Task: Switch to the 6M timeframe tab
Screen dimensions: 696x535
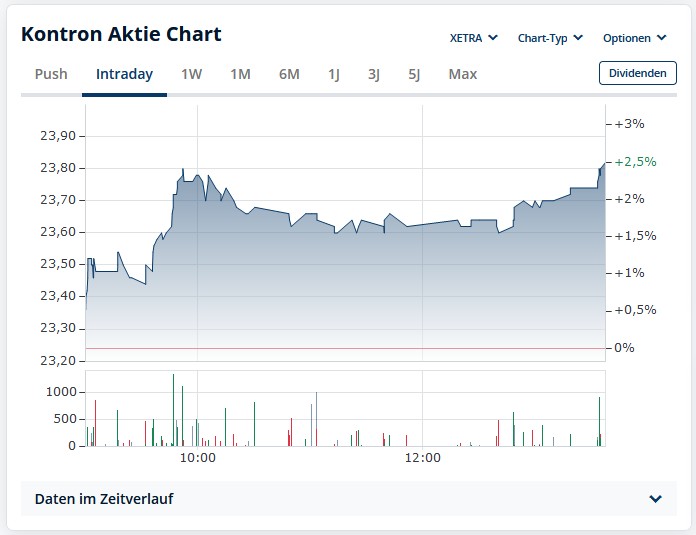Action: click(x=289, y=74)
